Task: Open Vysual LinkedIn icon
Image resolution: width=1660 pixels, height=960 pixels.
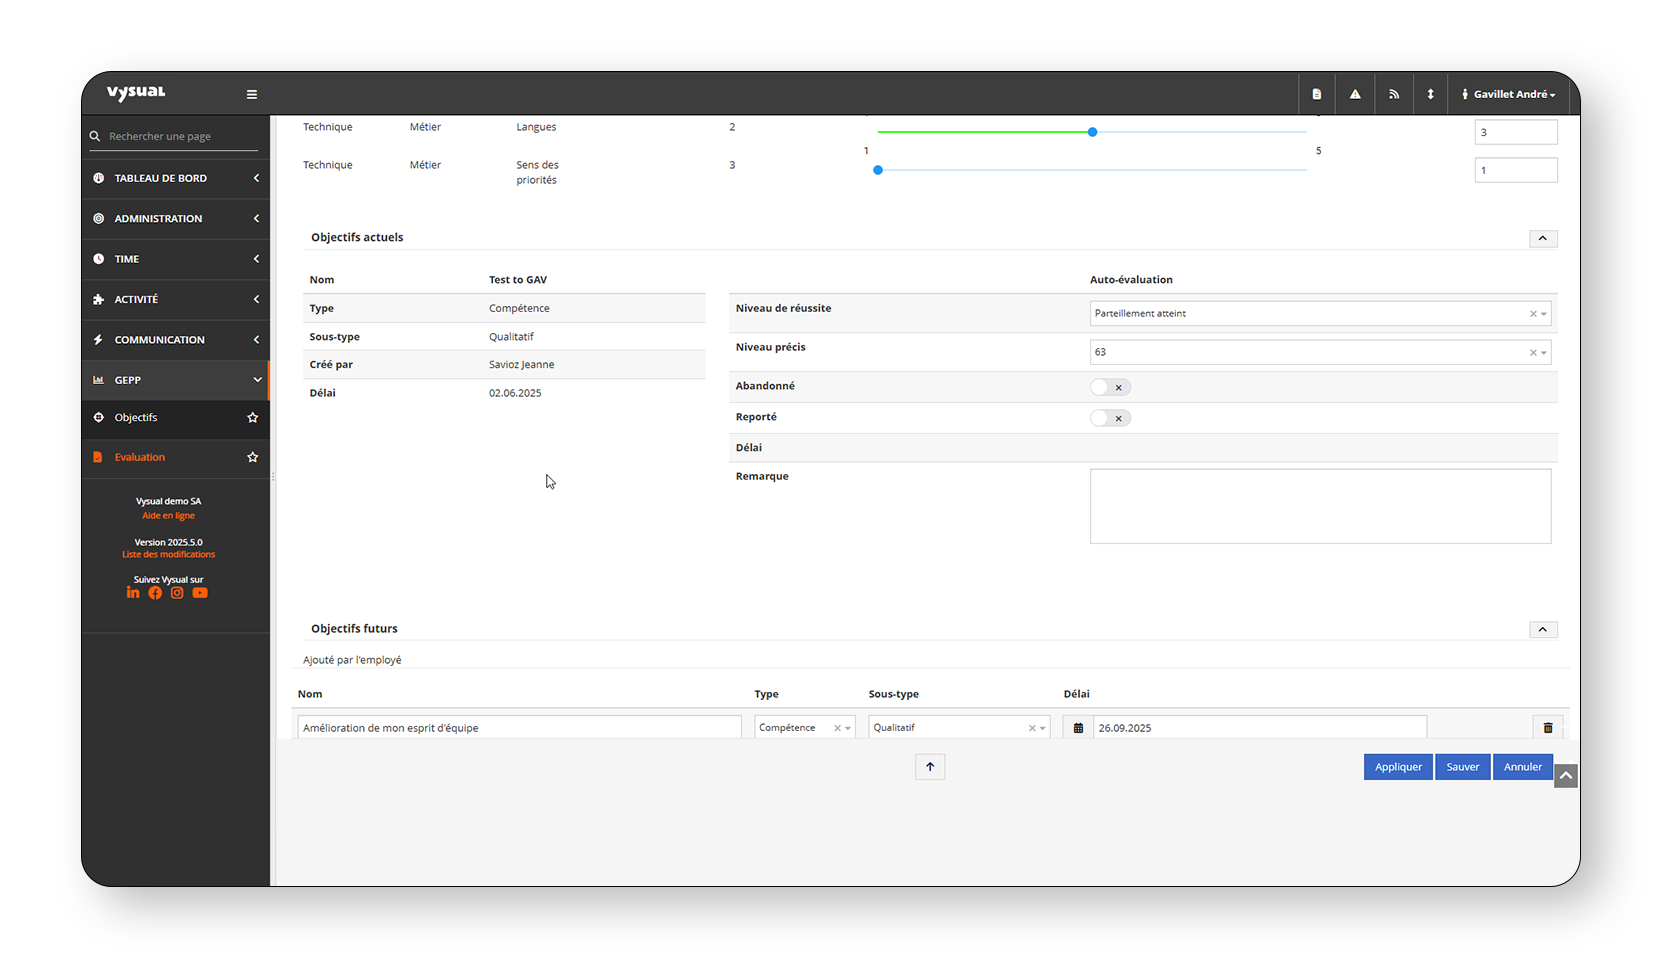Action: click(133, 593)
